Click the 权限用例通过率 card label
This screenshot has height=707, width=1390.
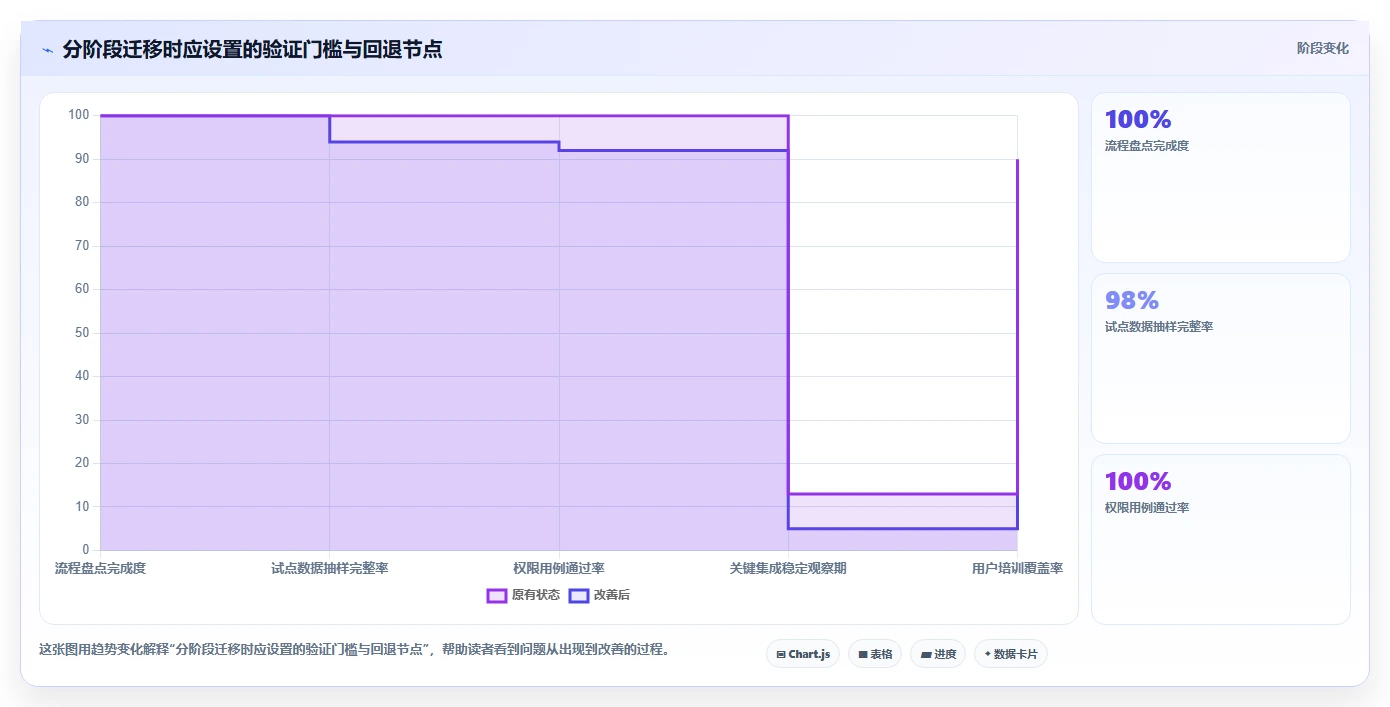point(1147,508)
